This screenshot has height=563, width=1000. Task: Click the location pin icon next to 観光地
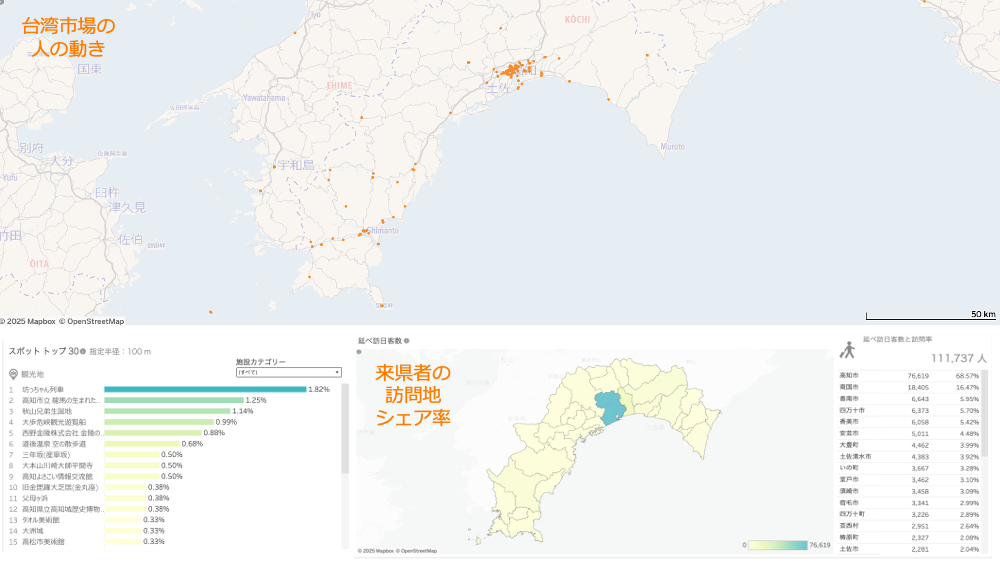coord(13,374)
